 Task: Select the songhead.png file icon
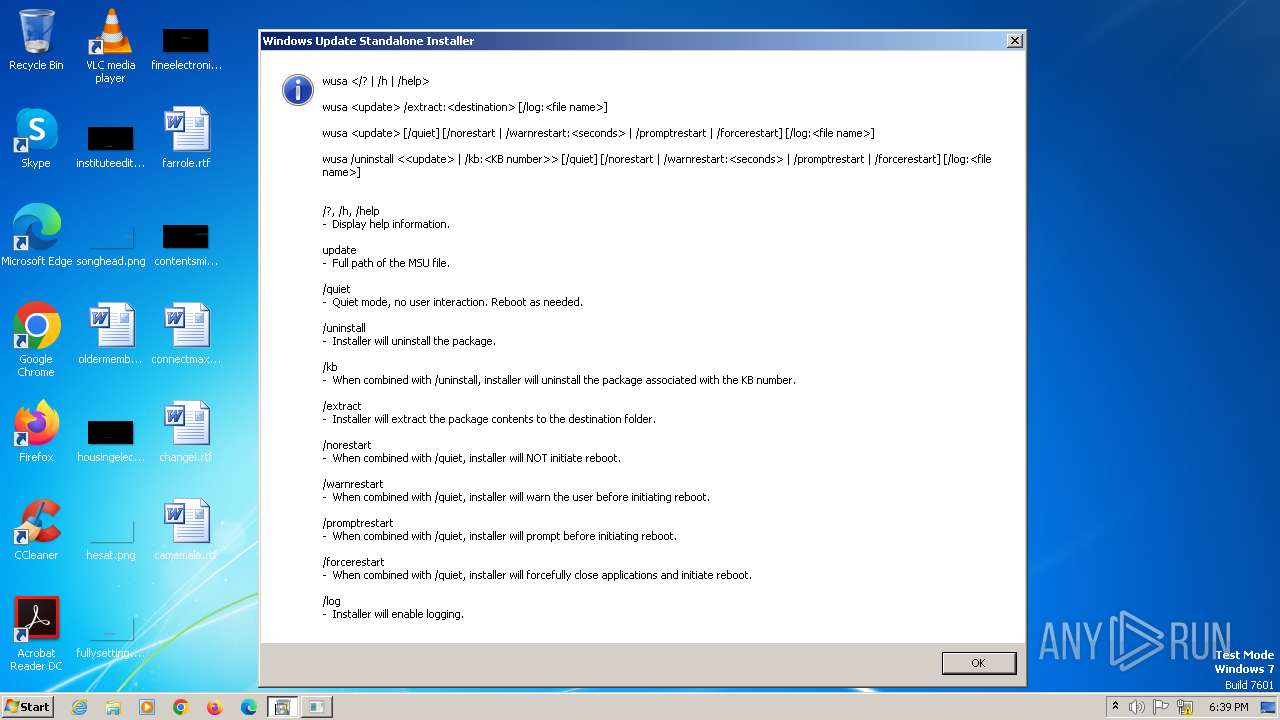click(110, 244)
